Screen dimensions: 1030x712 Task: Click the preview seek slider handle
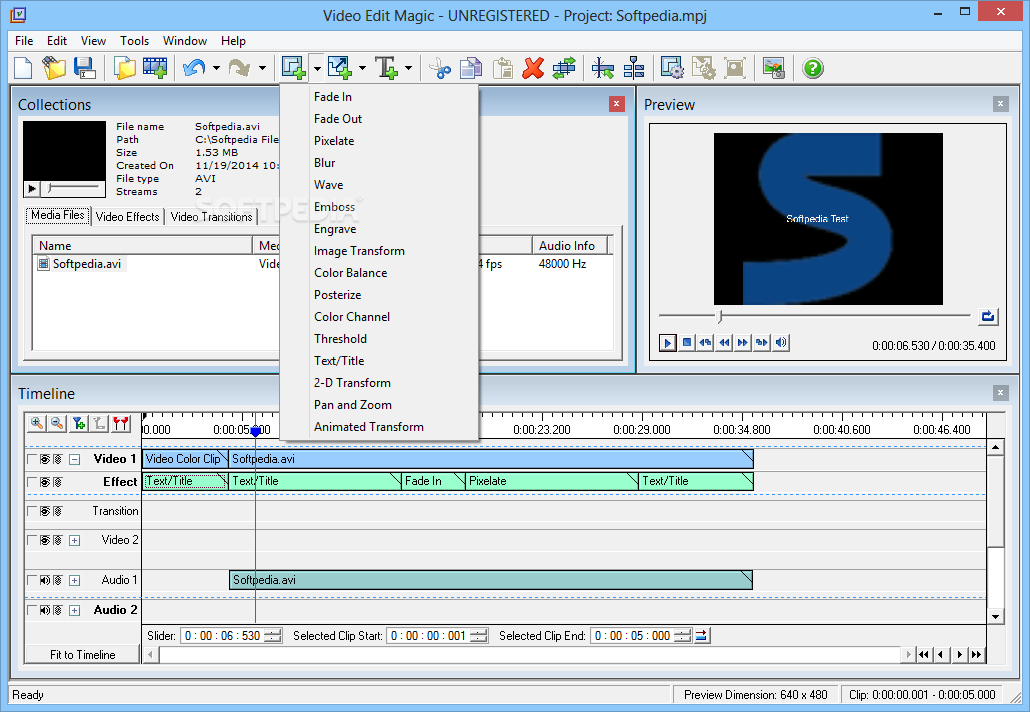(720, 317)
